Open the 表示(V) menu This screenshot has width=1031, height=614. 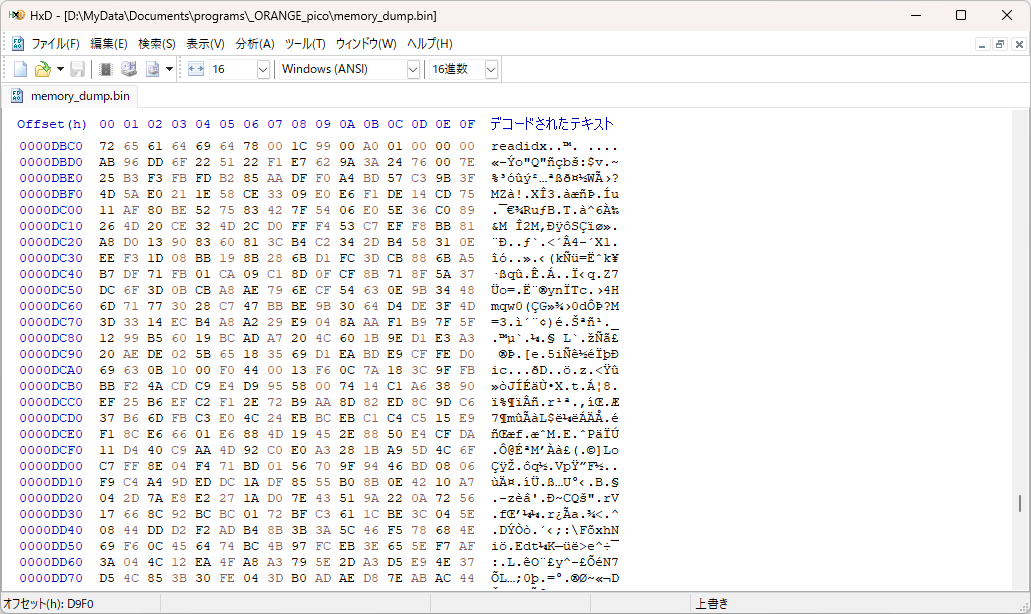click(x=205, y=44)
